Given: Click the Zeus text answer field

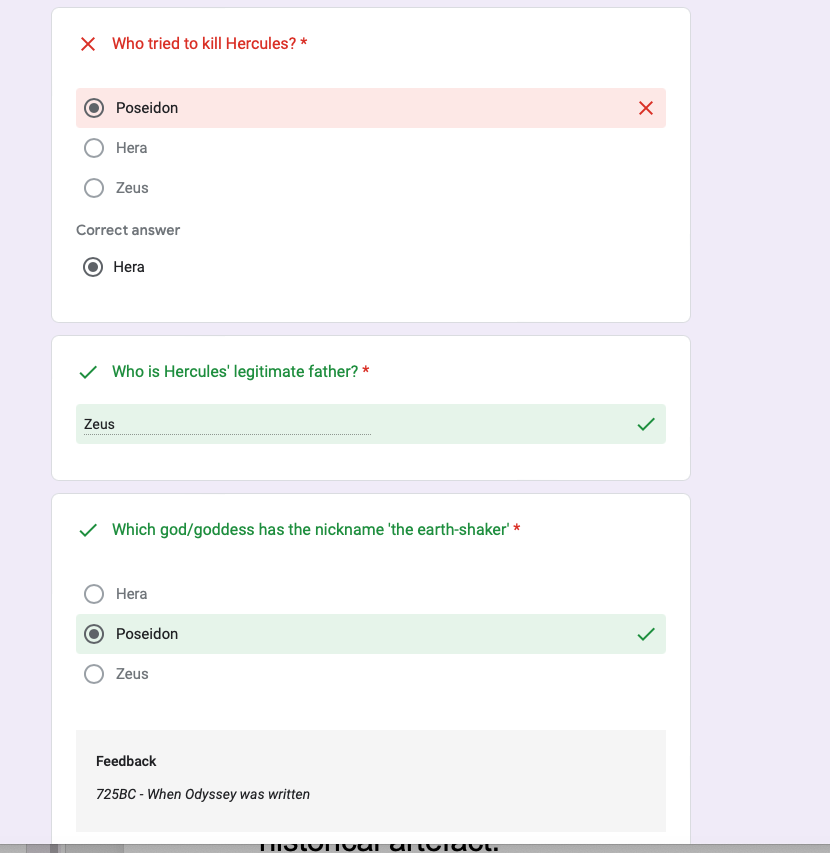Looking at the screenshot, I should (227, 424).
